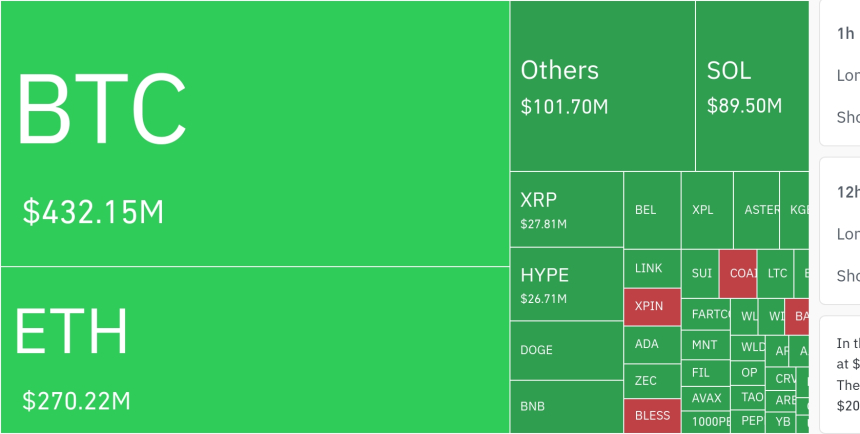Select the red BLESS tile
The height and width of the screenshot is (434, 860).
[x=652, y=416]
